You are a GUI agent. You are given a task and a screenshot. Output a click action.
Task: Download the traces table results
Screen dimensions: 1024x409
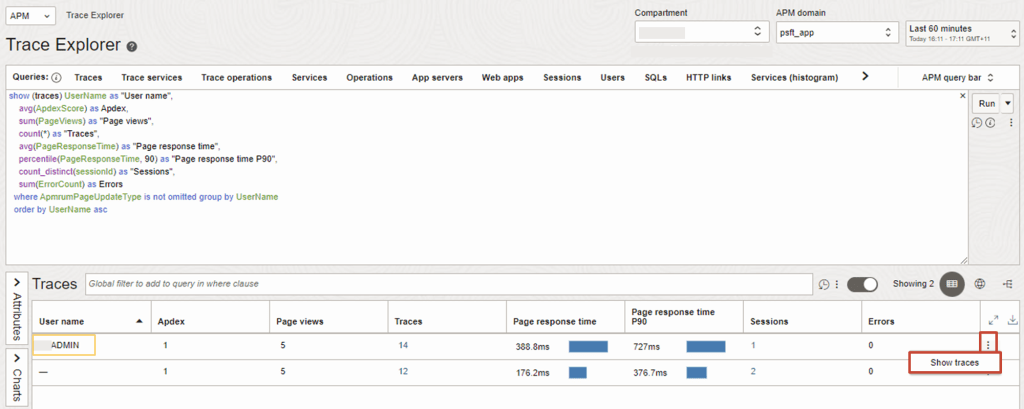pos(1013,321)
